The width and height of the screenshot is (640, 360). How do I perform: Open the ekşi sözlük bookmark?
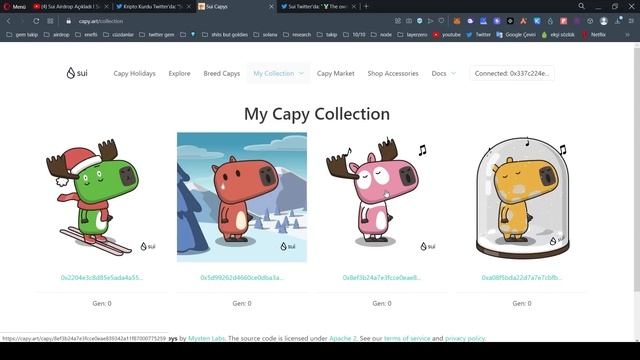click(558, 35)
